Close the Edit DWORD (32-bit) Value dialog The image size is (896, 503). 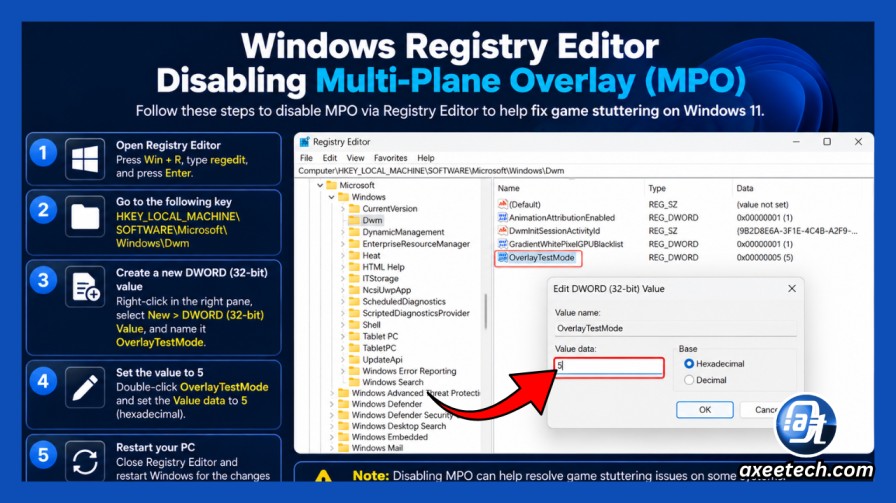(791, 288)
